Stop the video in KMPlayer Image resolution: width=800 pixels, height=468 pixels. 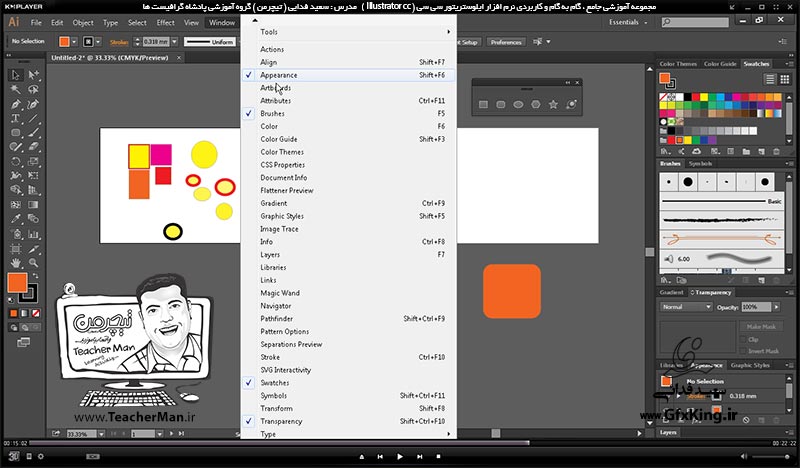(438, 456)
